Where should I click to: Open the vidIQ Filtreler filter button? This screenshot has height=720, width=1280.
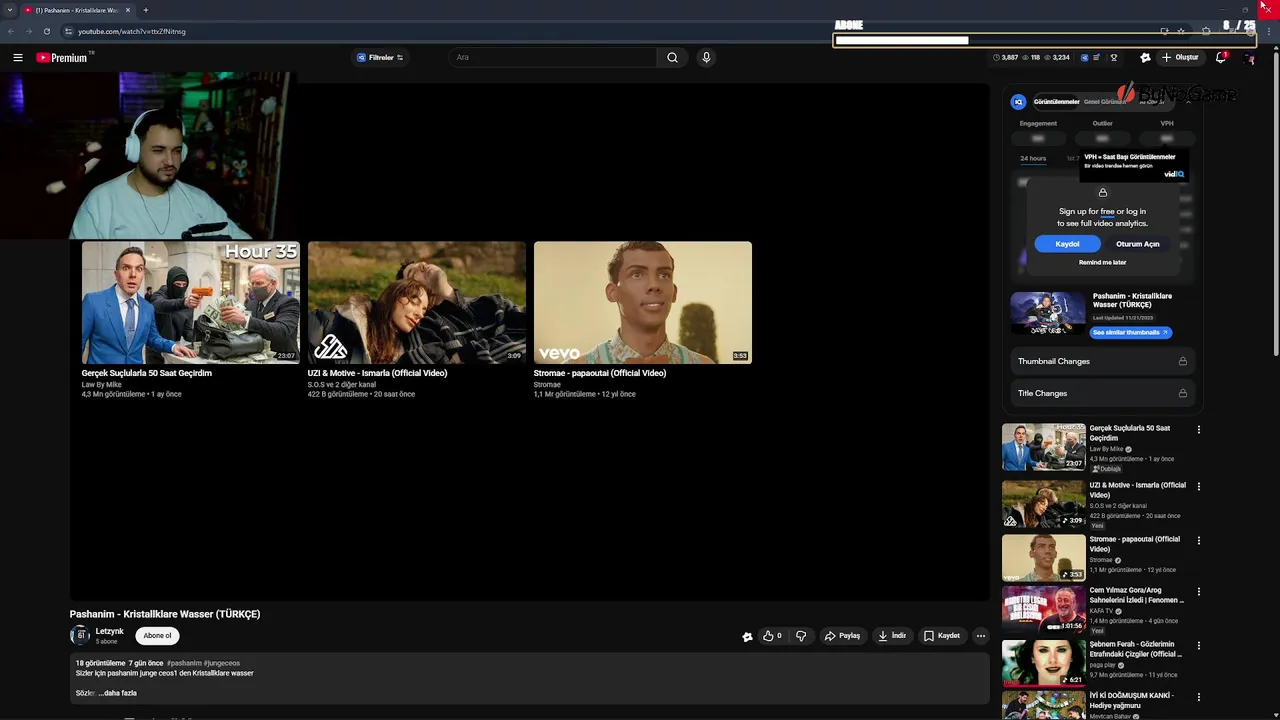click(380, 58)
